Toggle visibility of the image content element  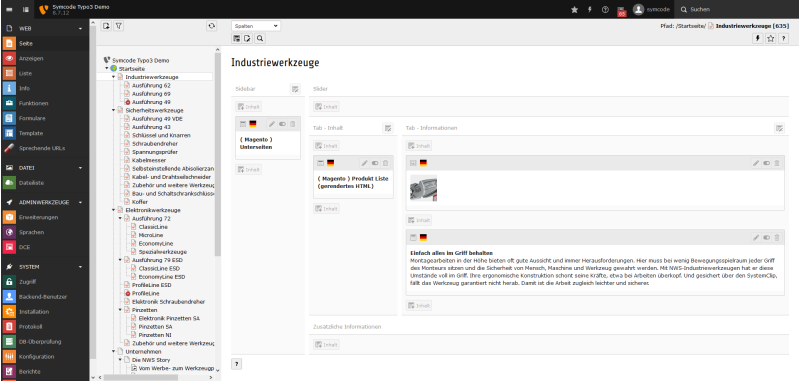click(x=766, y=163)
